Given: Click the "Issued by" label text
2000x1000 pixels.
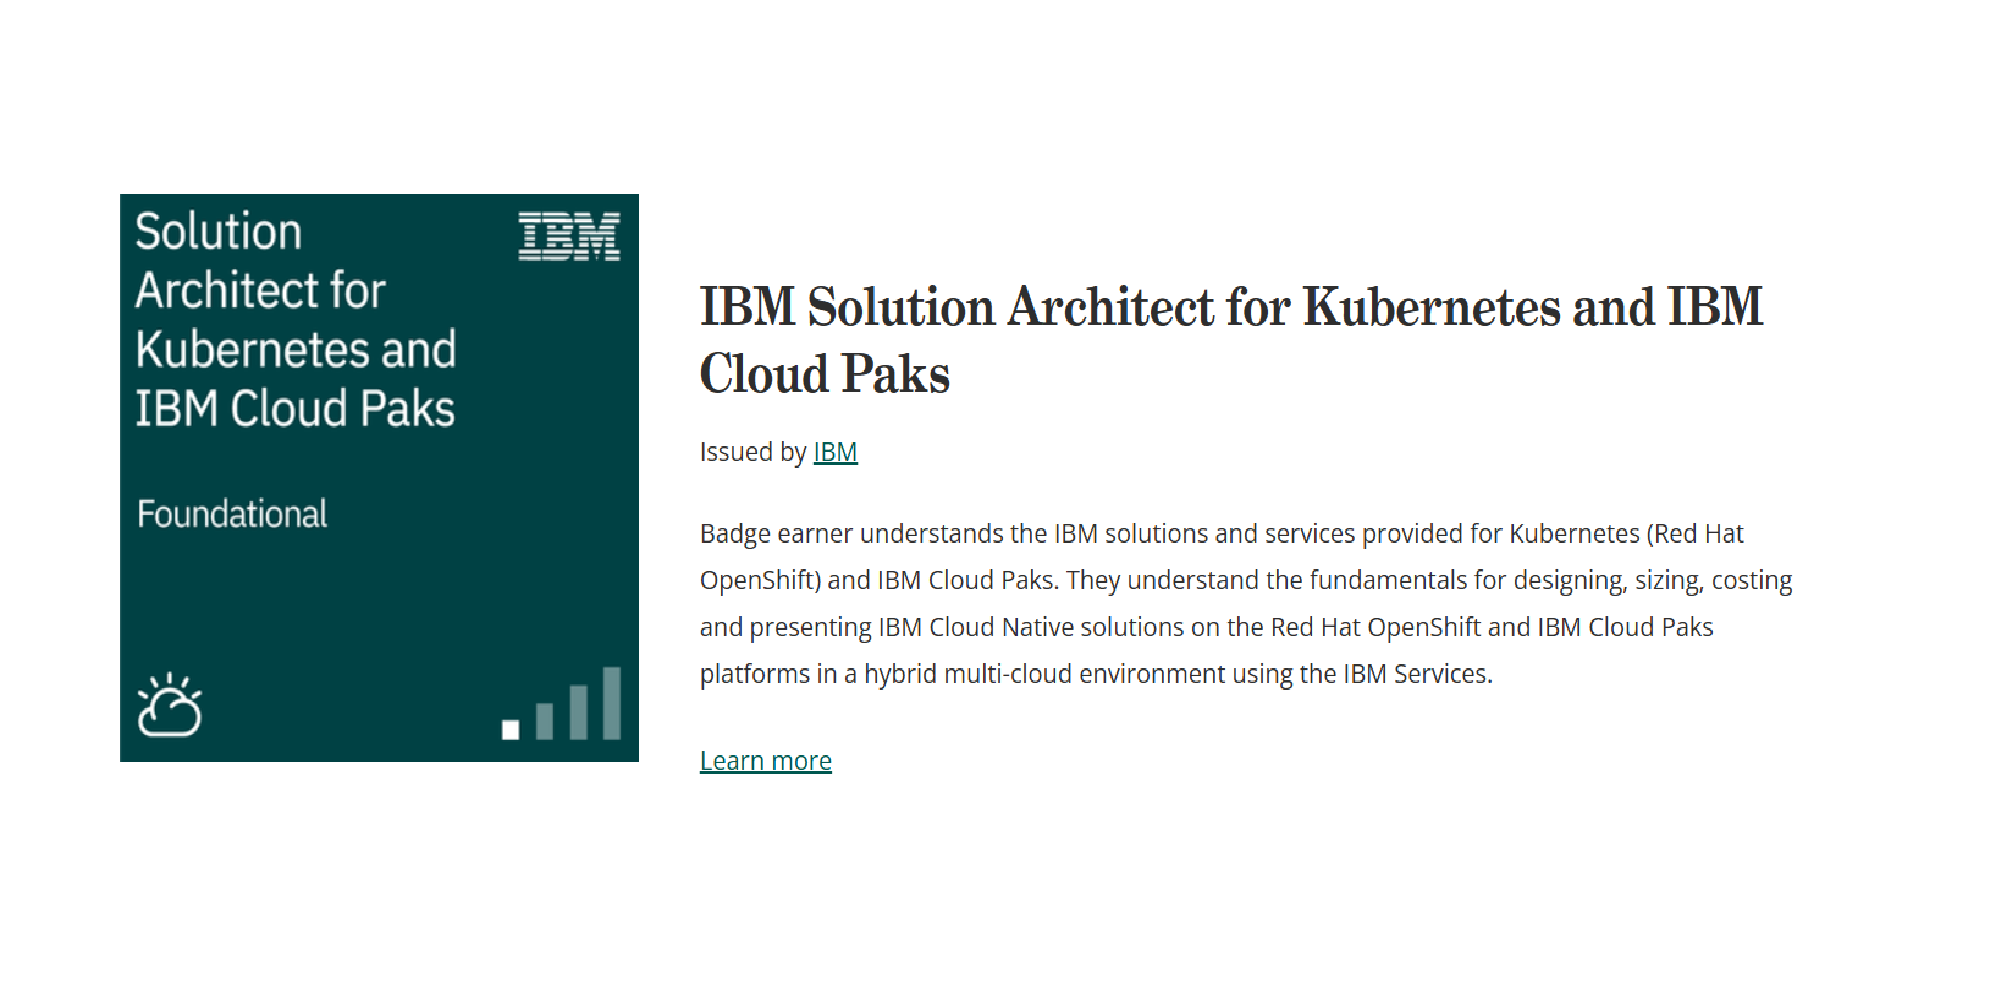Looking at the screenshot, I should pos(752,452).
